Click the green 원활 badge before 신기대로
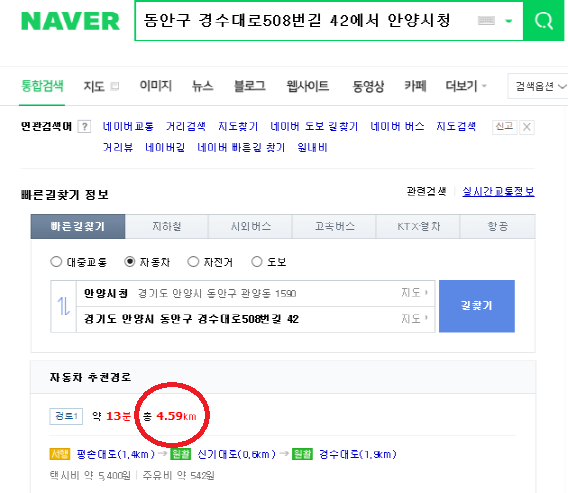The image size is (568, 493). point(181,454)
